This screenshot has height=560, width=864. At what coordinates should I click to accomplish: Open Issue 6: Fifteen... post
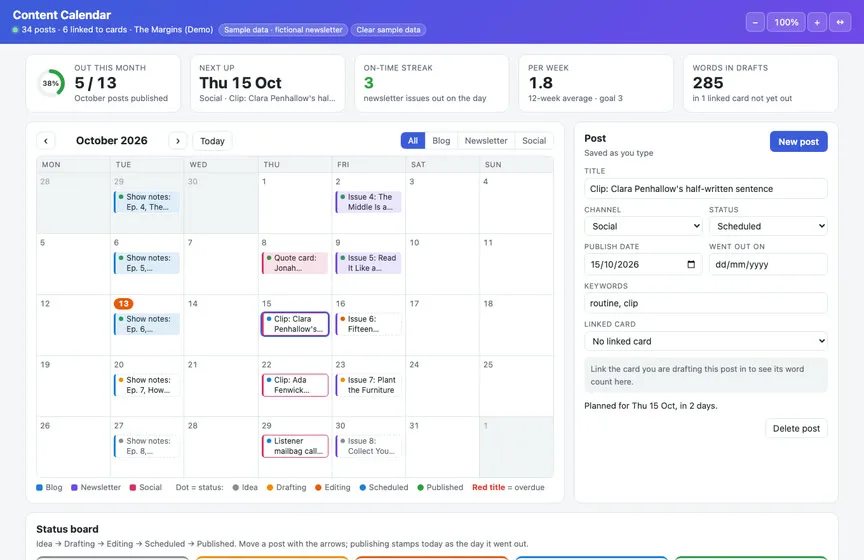[369, 324]
